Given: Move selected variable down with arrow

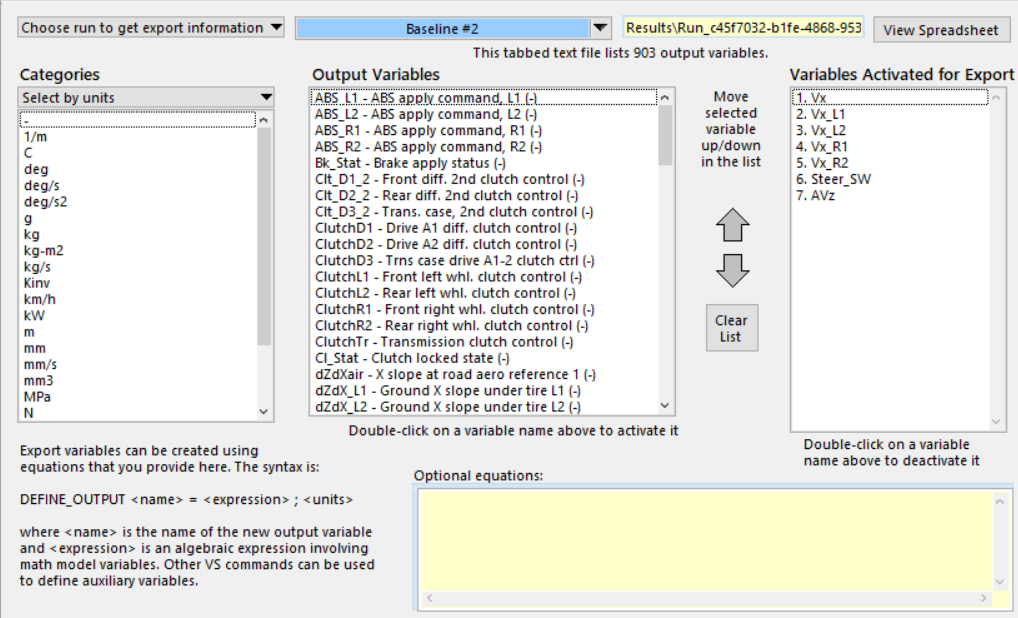Looking at the screenshot, I should [x=732, y=270].
